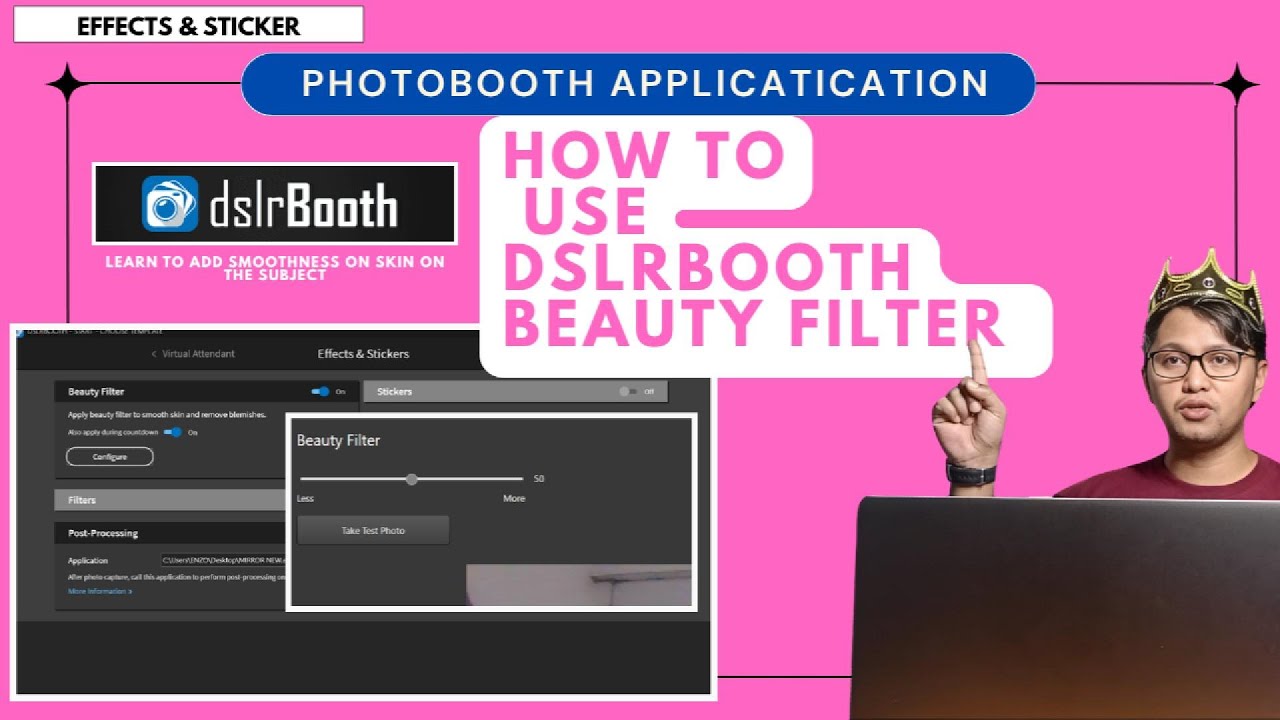
Task: Click the 'BEAUTY FILTER' headline text
Action: (753, 323)
